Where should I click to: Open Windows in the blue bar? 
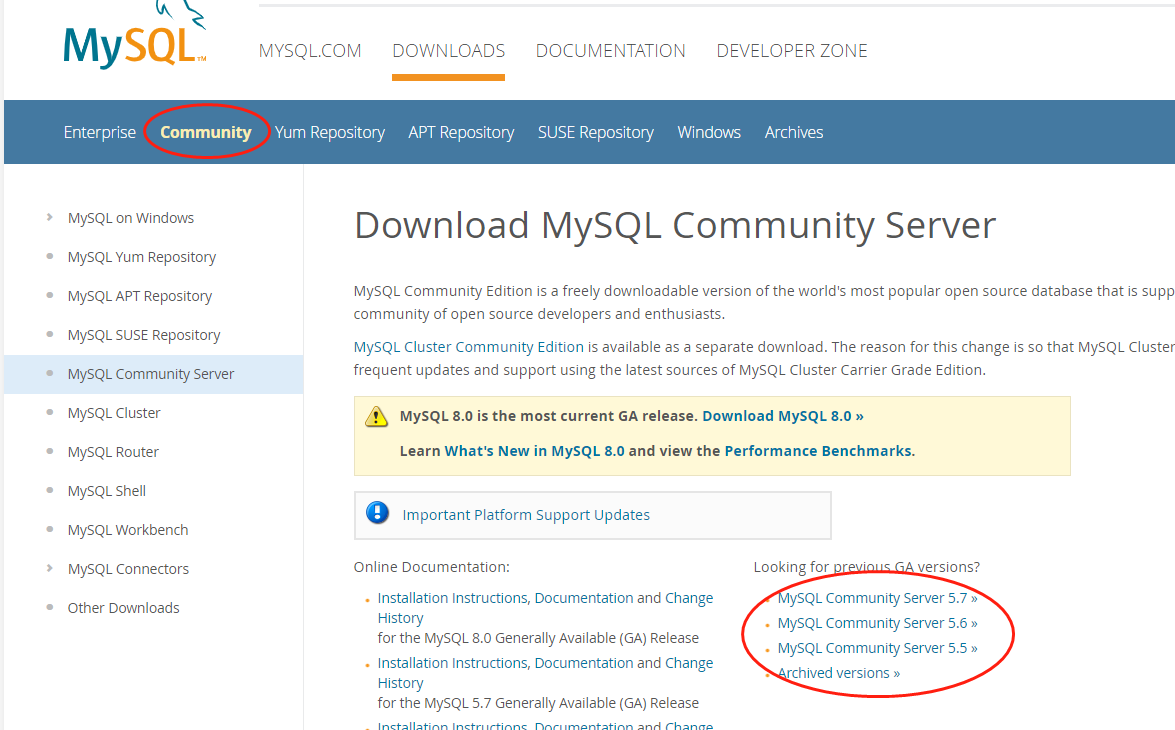point(709,132)
